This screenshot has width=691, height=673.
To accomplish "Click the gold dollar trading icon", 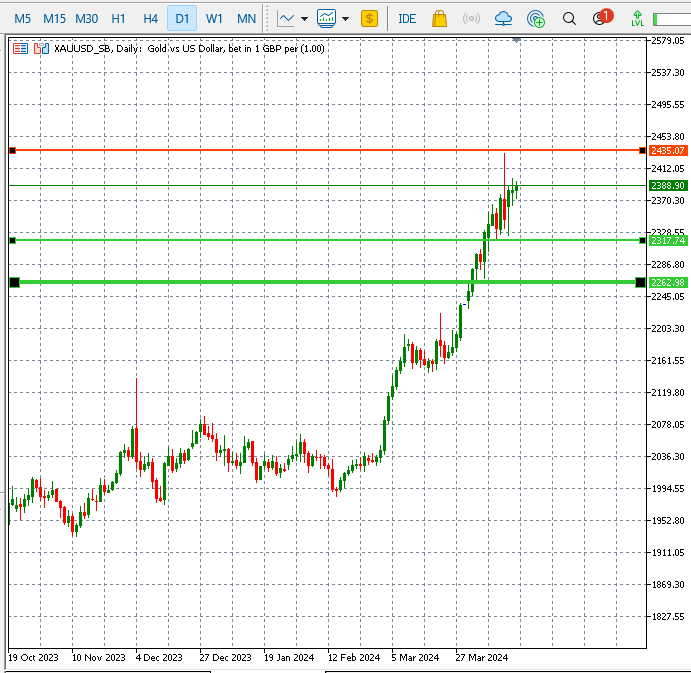I will pyautogui.click(x=370, y=18).
